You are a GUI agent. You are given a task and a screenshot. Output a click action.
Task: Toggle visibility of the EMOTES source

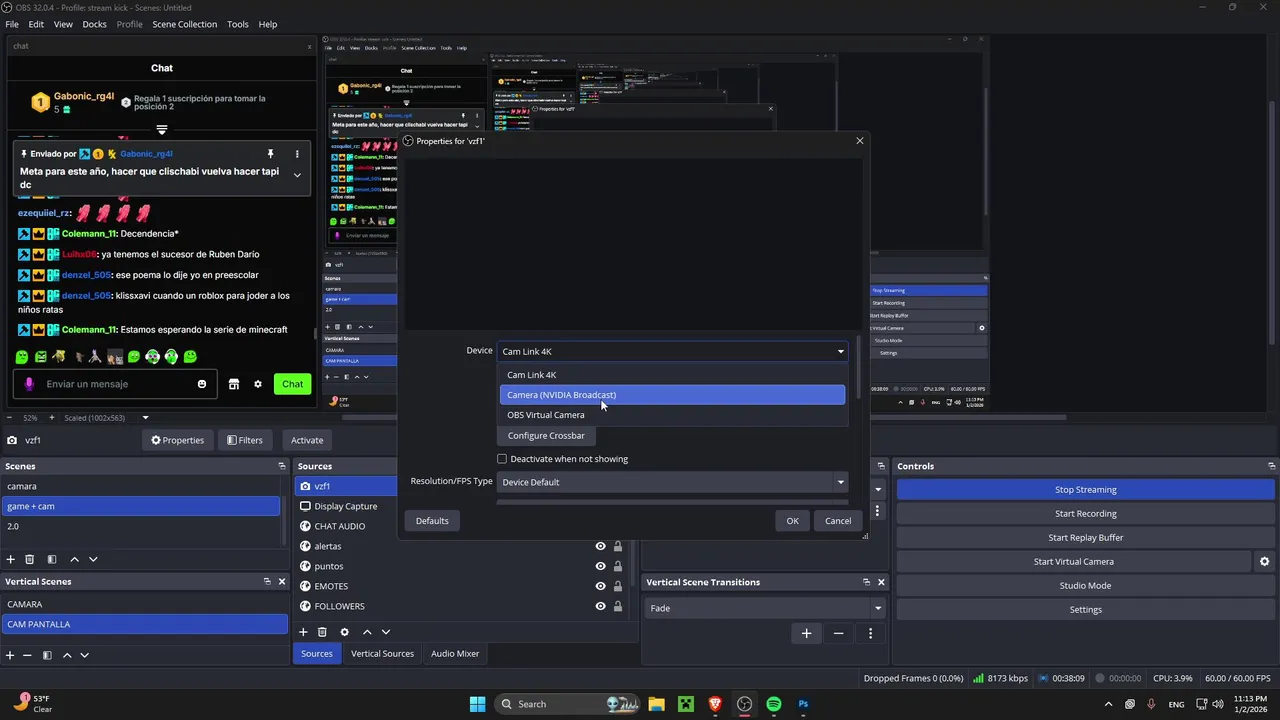(x=600, y=586)
